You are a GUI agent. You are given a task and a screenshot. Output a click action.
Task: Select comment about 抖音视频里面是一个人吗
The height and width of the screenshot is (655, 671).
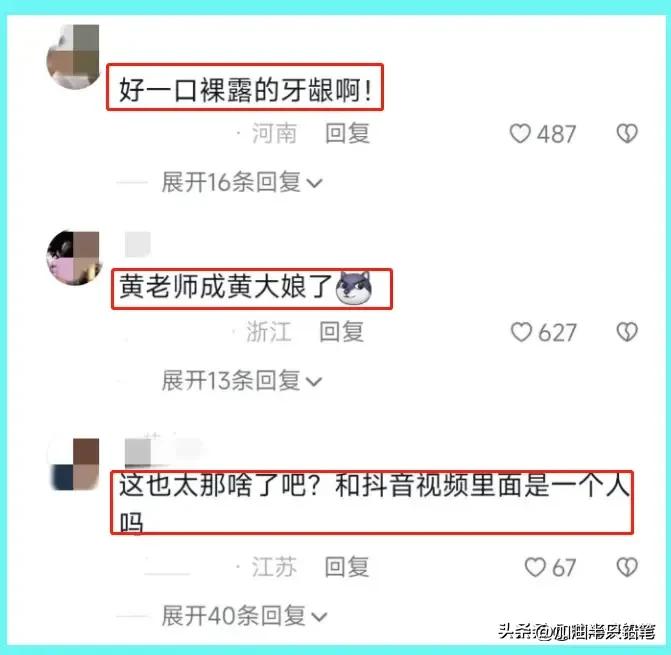pos(373,503)
